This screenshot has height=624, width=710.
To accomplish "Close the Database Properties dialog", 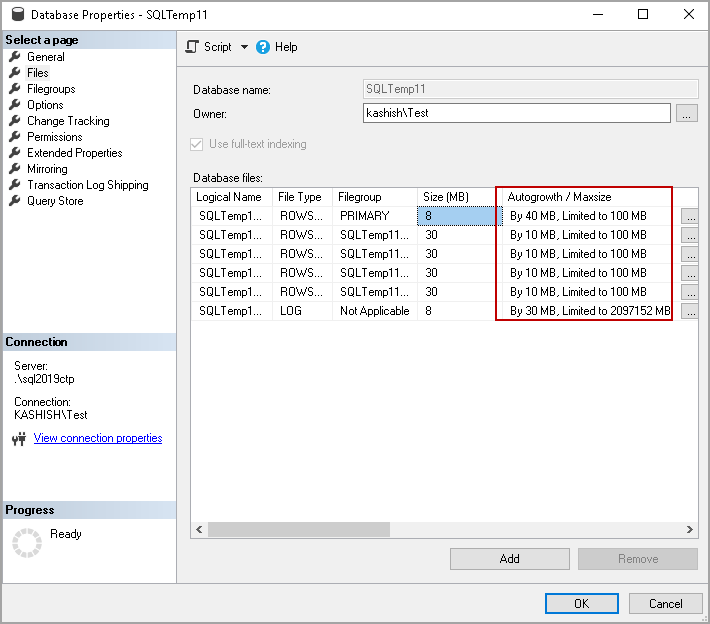I will [689, 14].
